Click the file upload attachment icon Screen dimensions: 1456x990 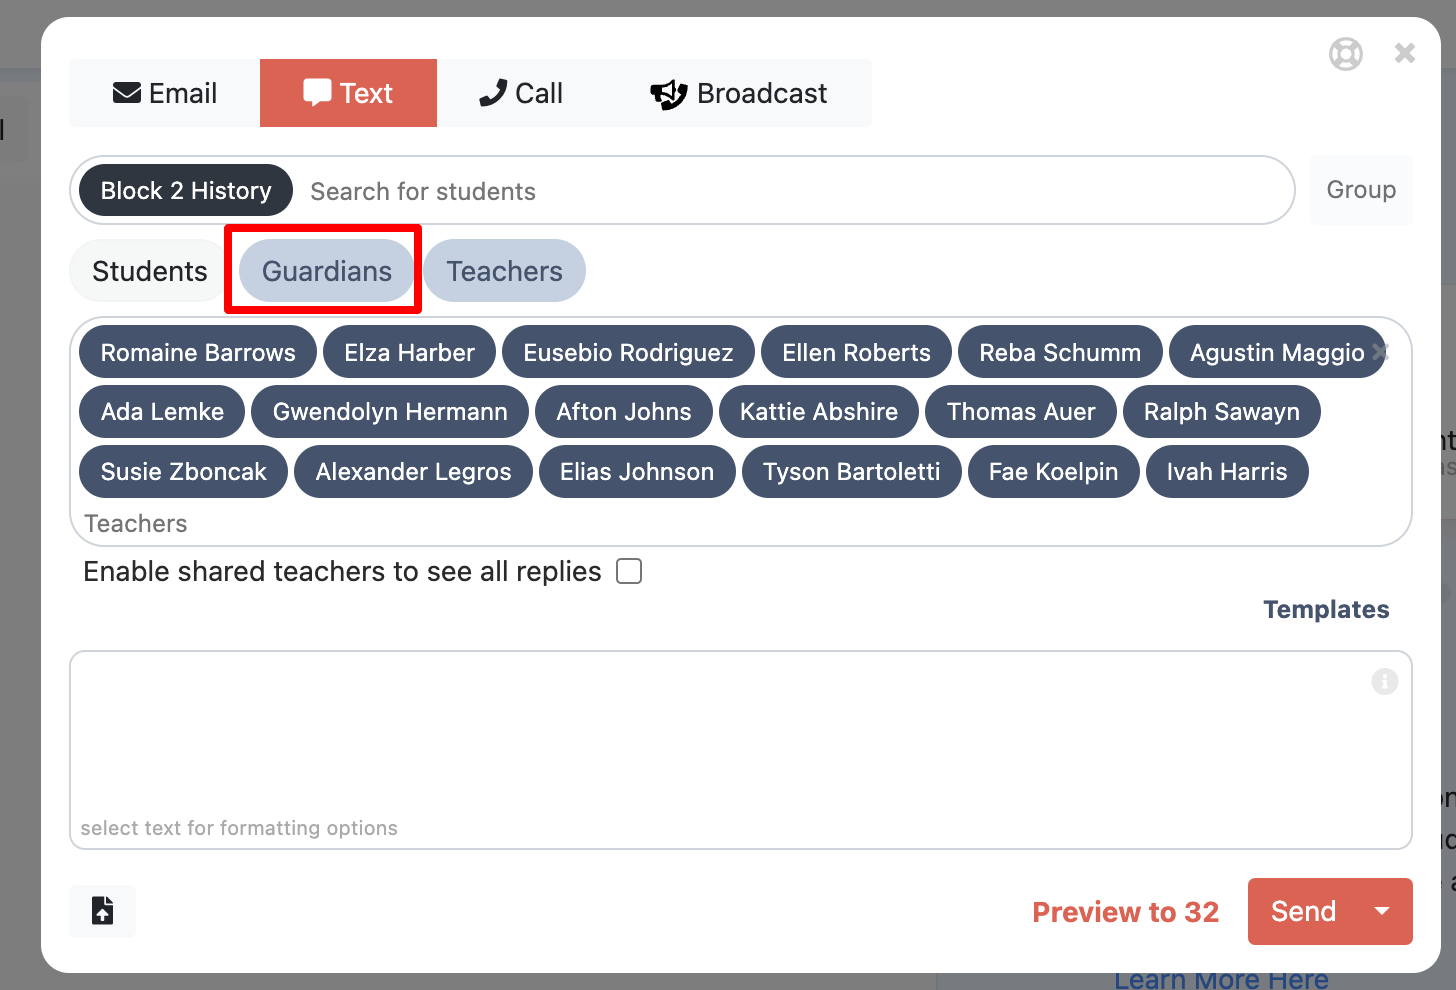(x=102, y=911)
